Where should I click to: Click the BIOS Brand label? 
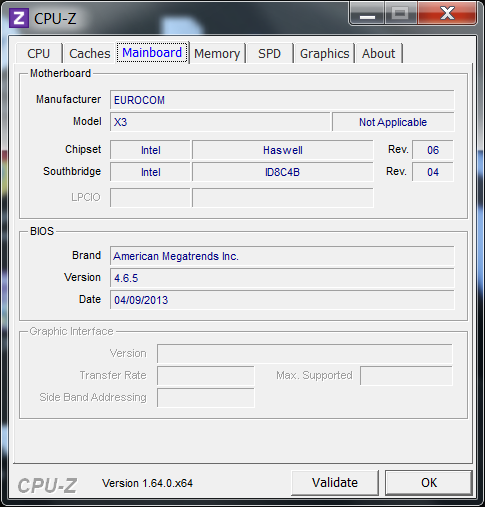(86, 255)
